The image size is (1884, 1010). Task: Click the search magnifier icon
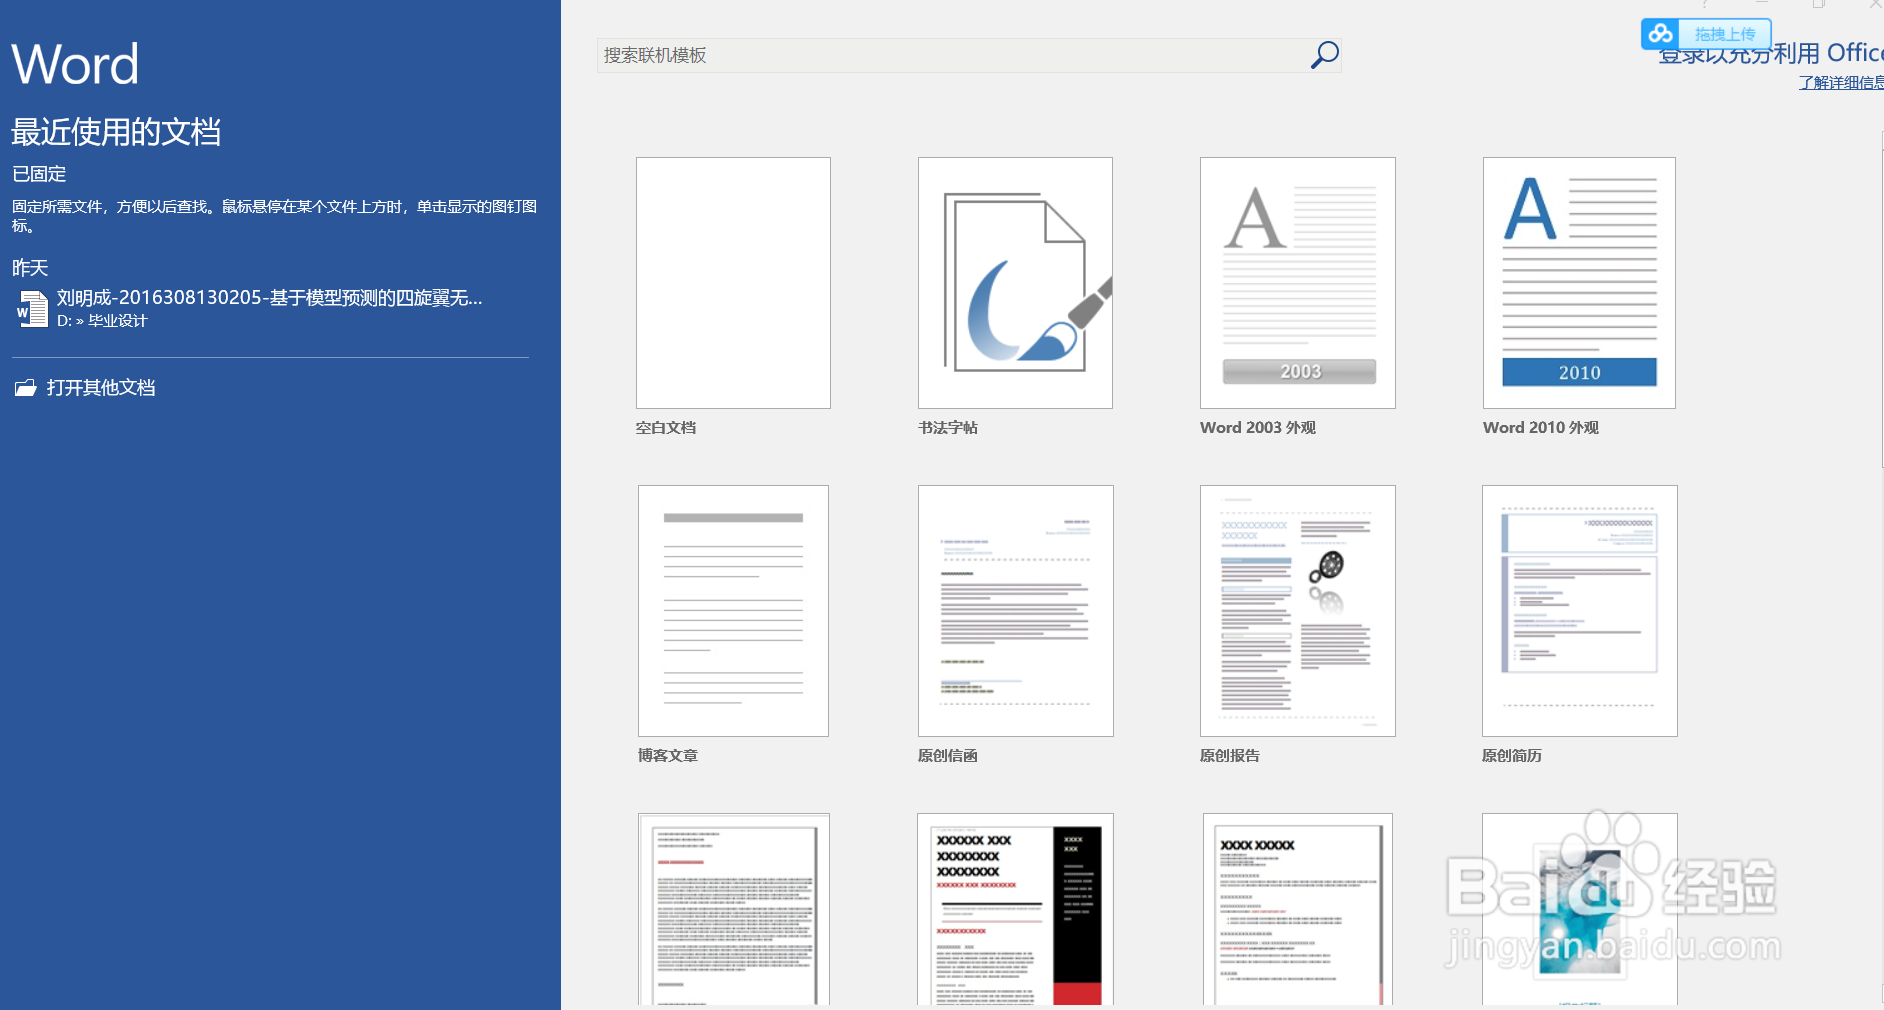1324,55
